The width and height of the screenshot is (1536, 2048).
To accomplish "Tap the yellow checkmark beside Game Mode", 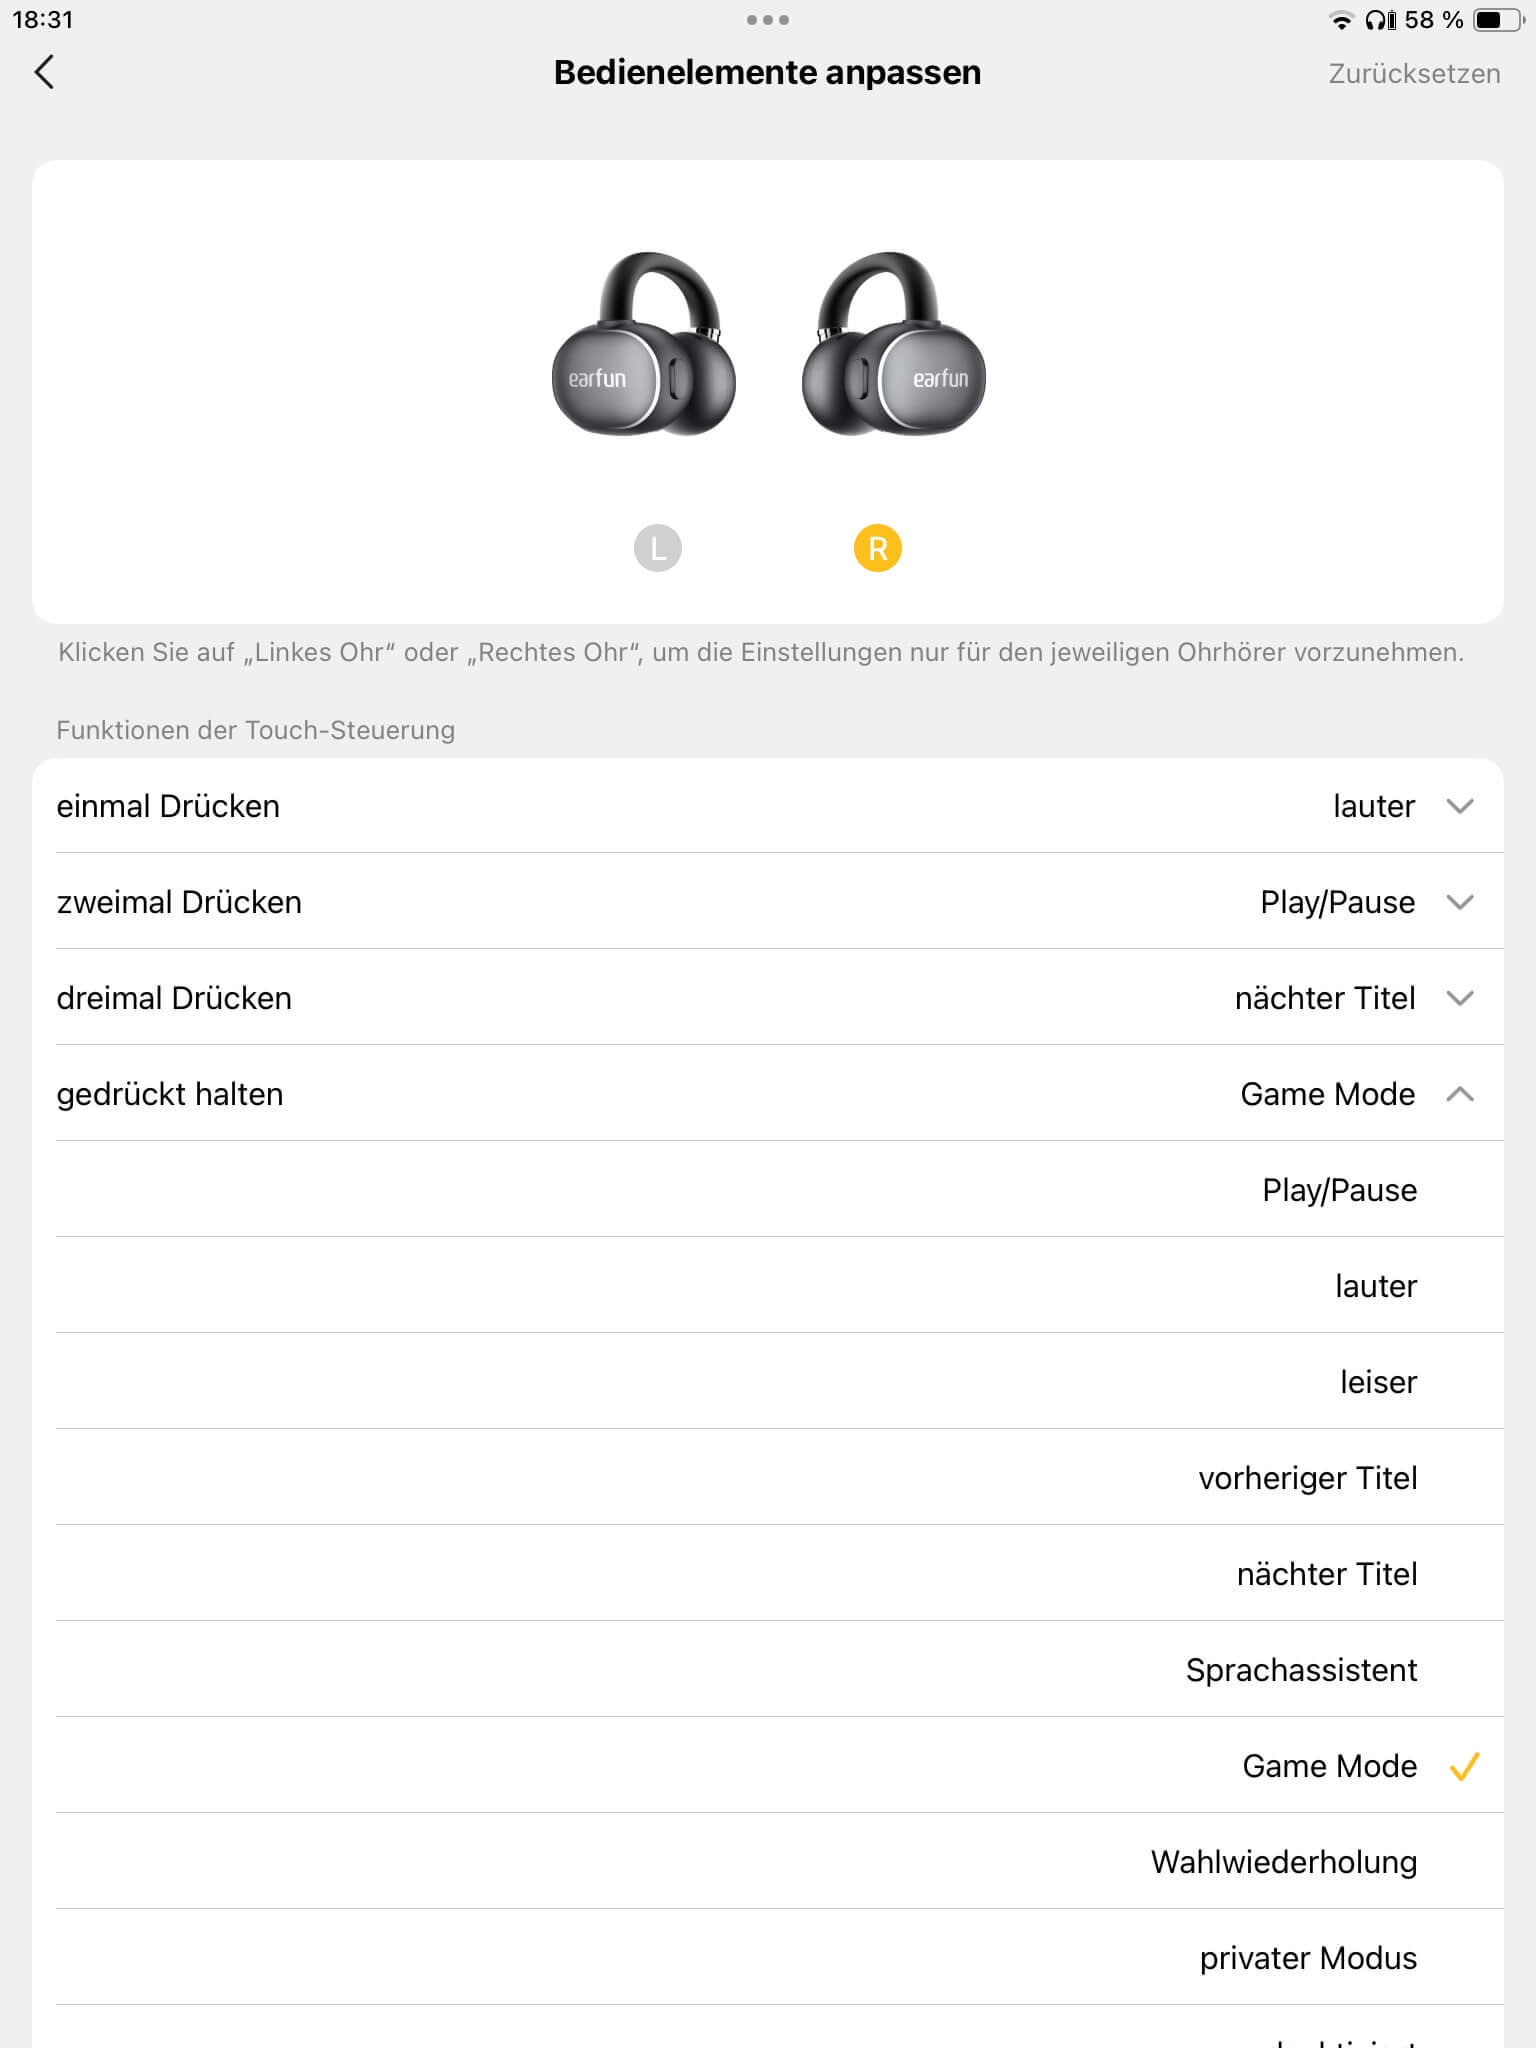I will [x=1464, y=1766].
